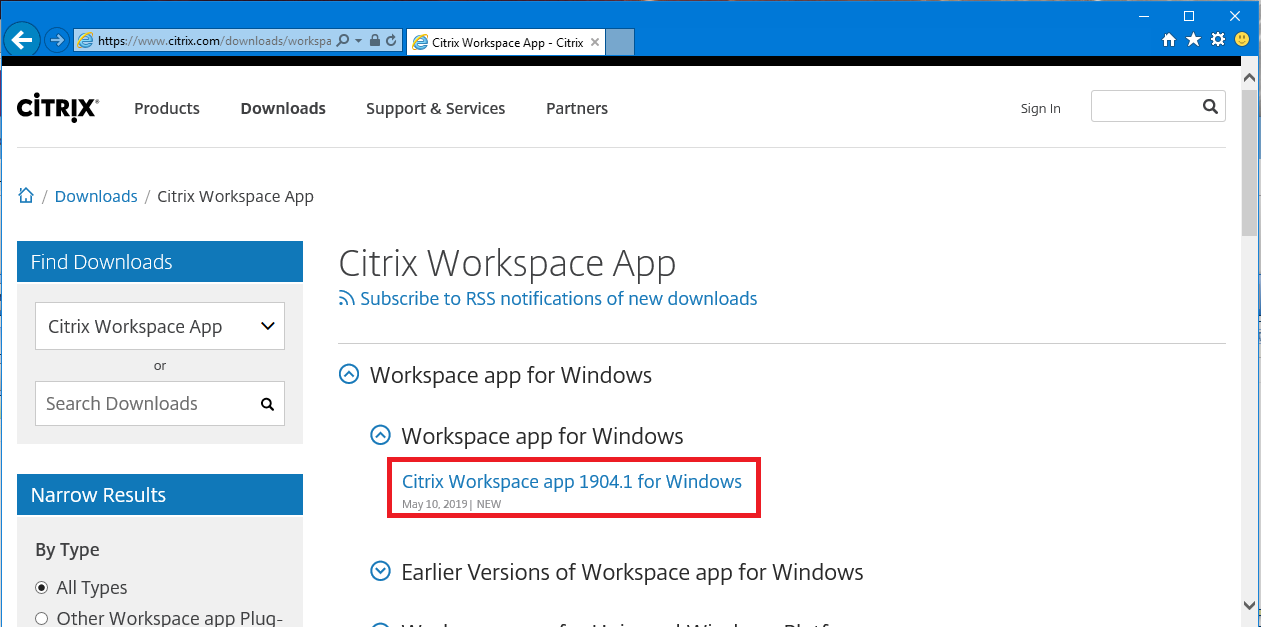The width and height of the screenshot is (1261, 627).
Task: Click the By Type heading
Action: tap(67, 550)
